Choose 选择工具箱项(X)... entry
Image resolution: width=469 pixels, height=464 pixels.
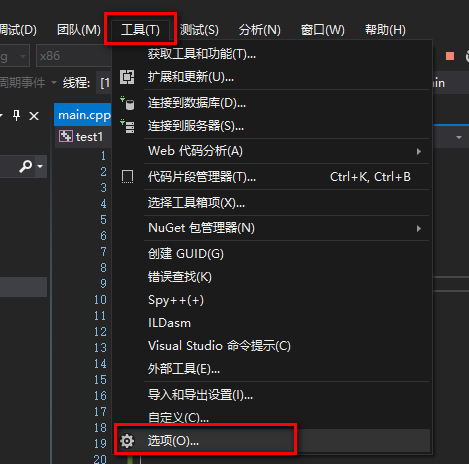[x=272, y=202]
